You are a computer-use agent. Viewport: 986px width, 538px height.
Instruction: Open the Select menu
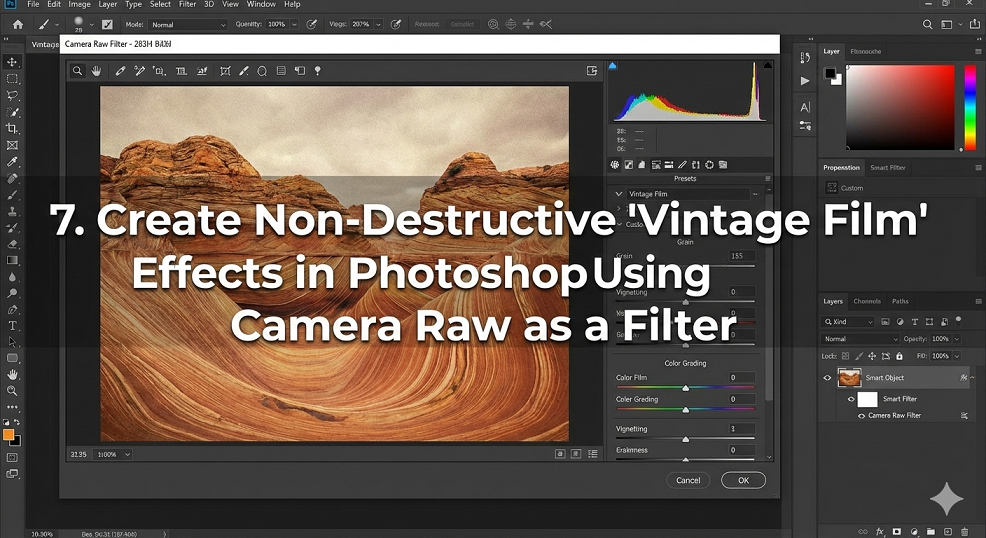160,4
